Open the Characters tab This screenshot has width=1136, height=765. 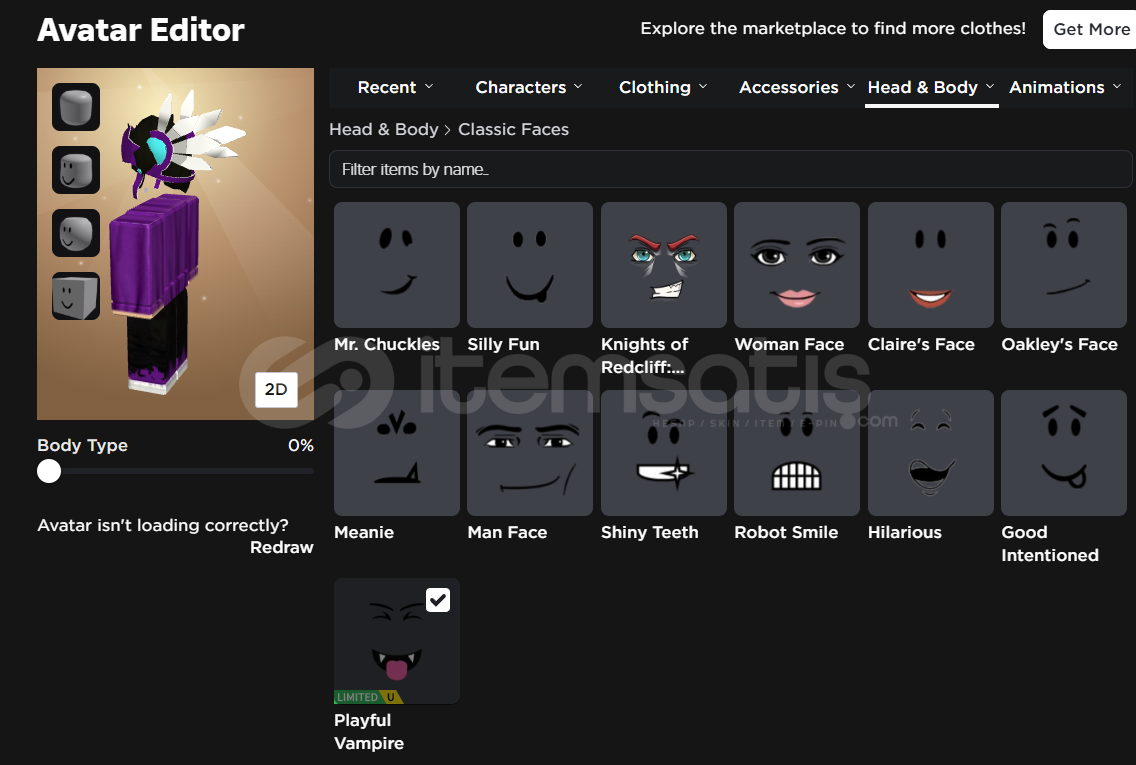click(x=529, y=88)
